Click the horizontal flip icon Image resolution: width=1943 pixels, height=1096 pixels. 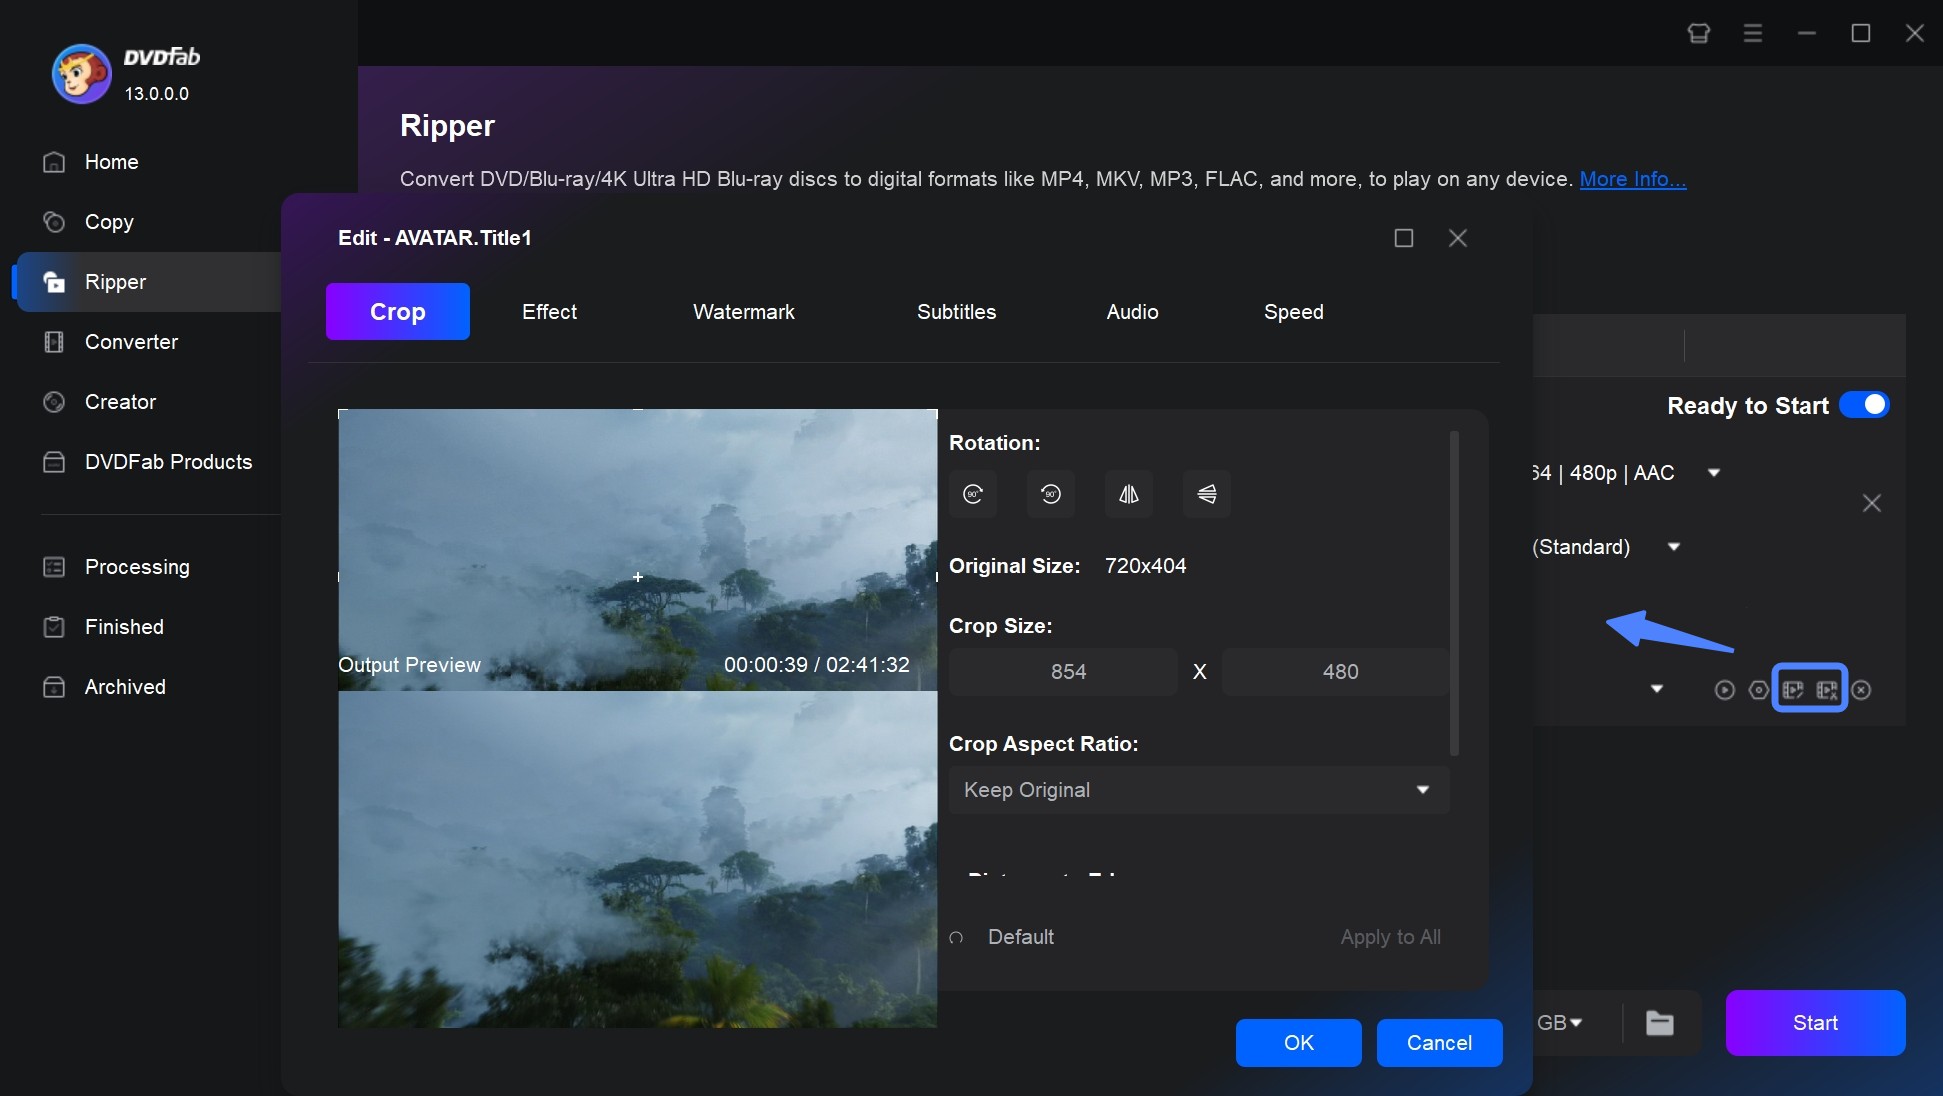pos(1128,493)
